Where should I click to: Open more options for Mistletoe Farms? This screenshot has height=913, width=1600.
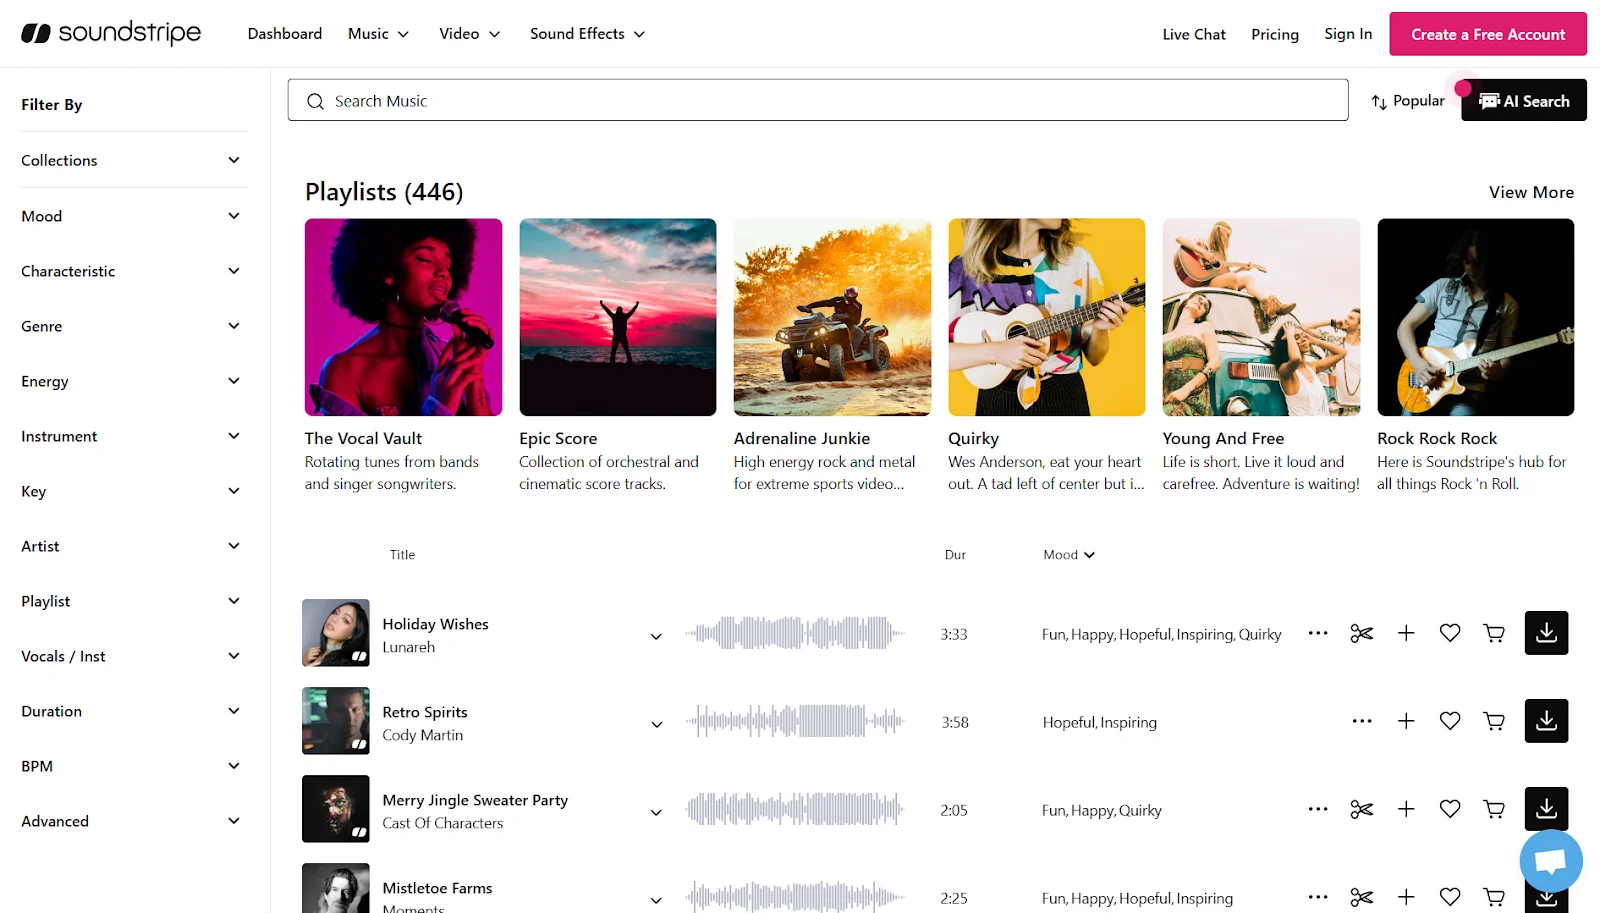click(1318, 897)
